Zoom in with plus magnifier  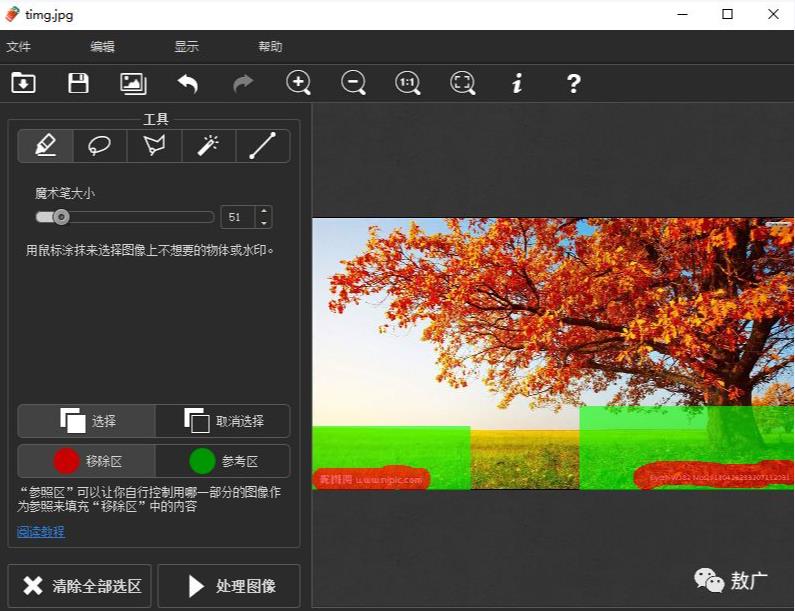click(298, 83)
